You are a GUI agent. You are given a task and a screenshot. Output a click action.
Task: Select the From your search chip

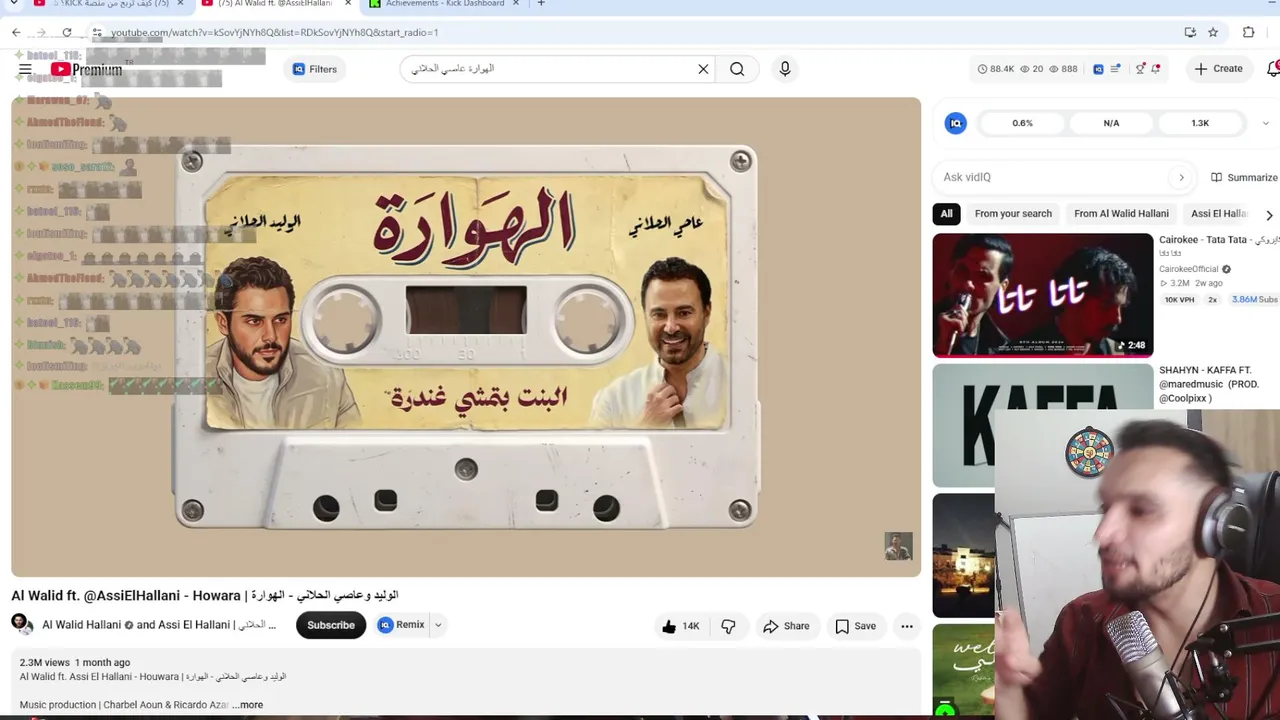pyautogui.click(x=1013, y=213)
